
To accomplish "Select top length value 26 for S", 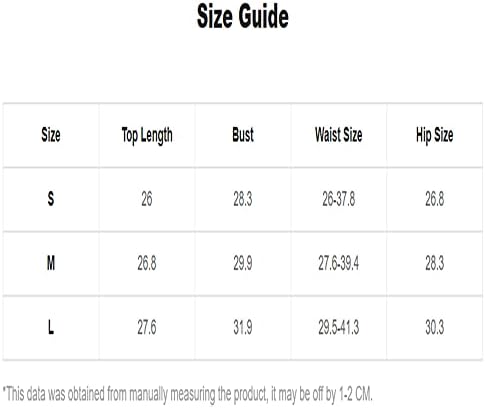I will tap(147, 199).
